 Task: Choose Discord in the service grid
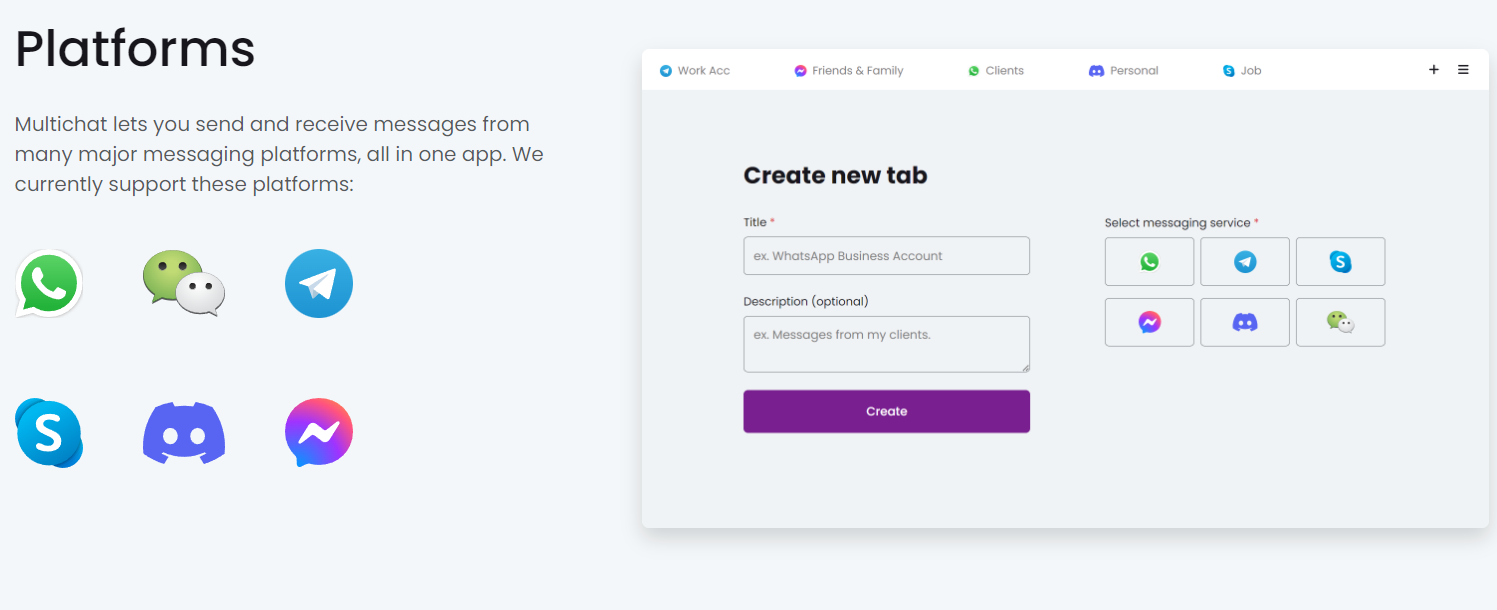1245,322
